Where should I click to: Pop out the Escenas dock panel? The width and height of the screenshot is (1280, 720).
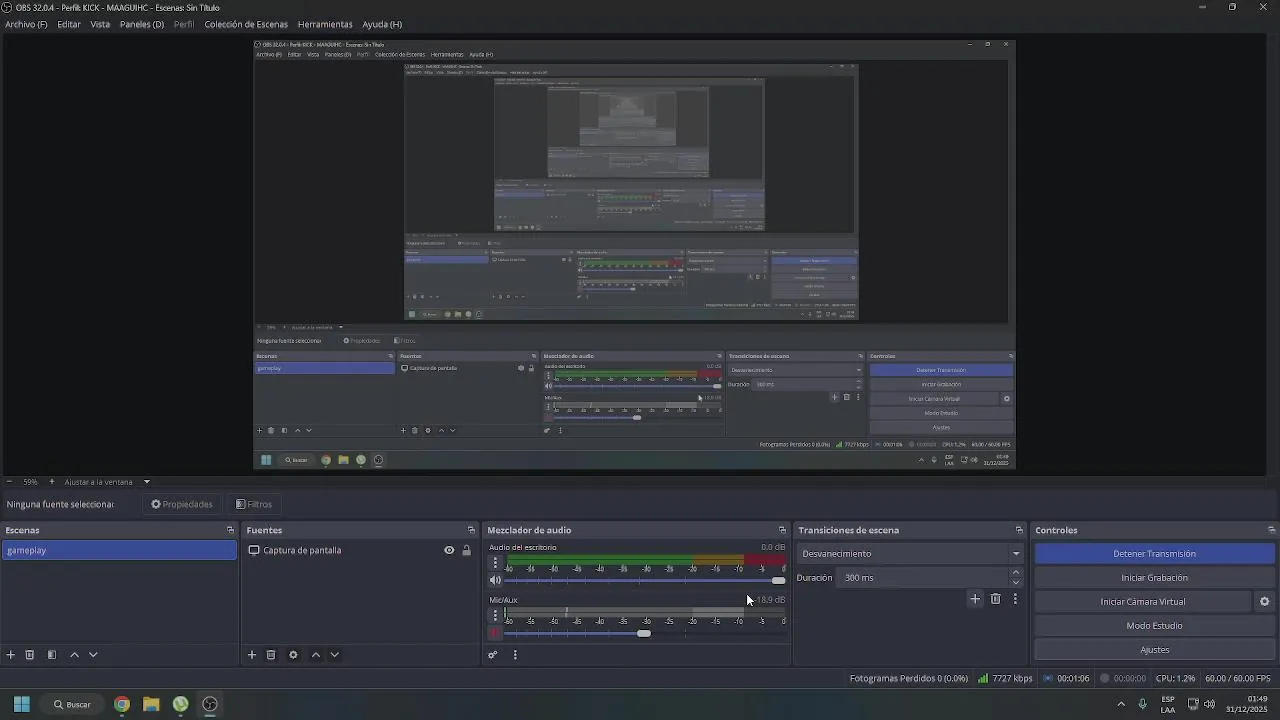coord(230,530)
